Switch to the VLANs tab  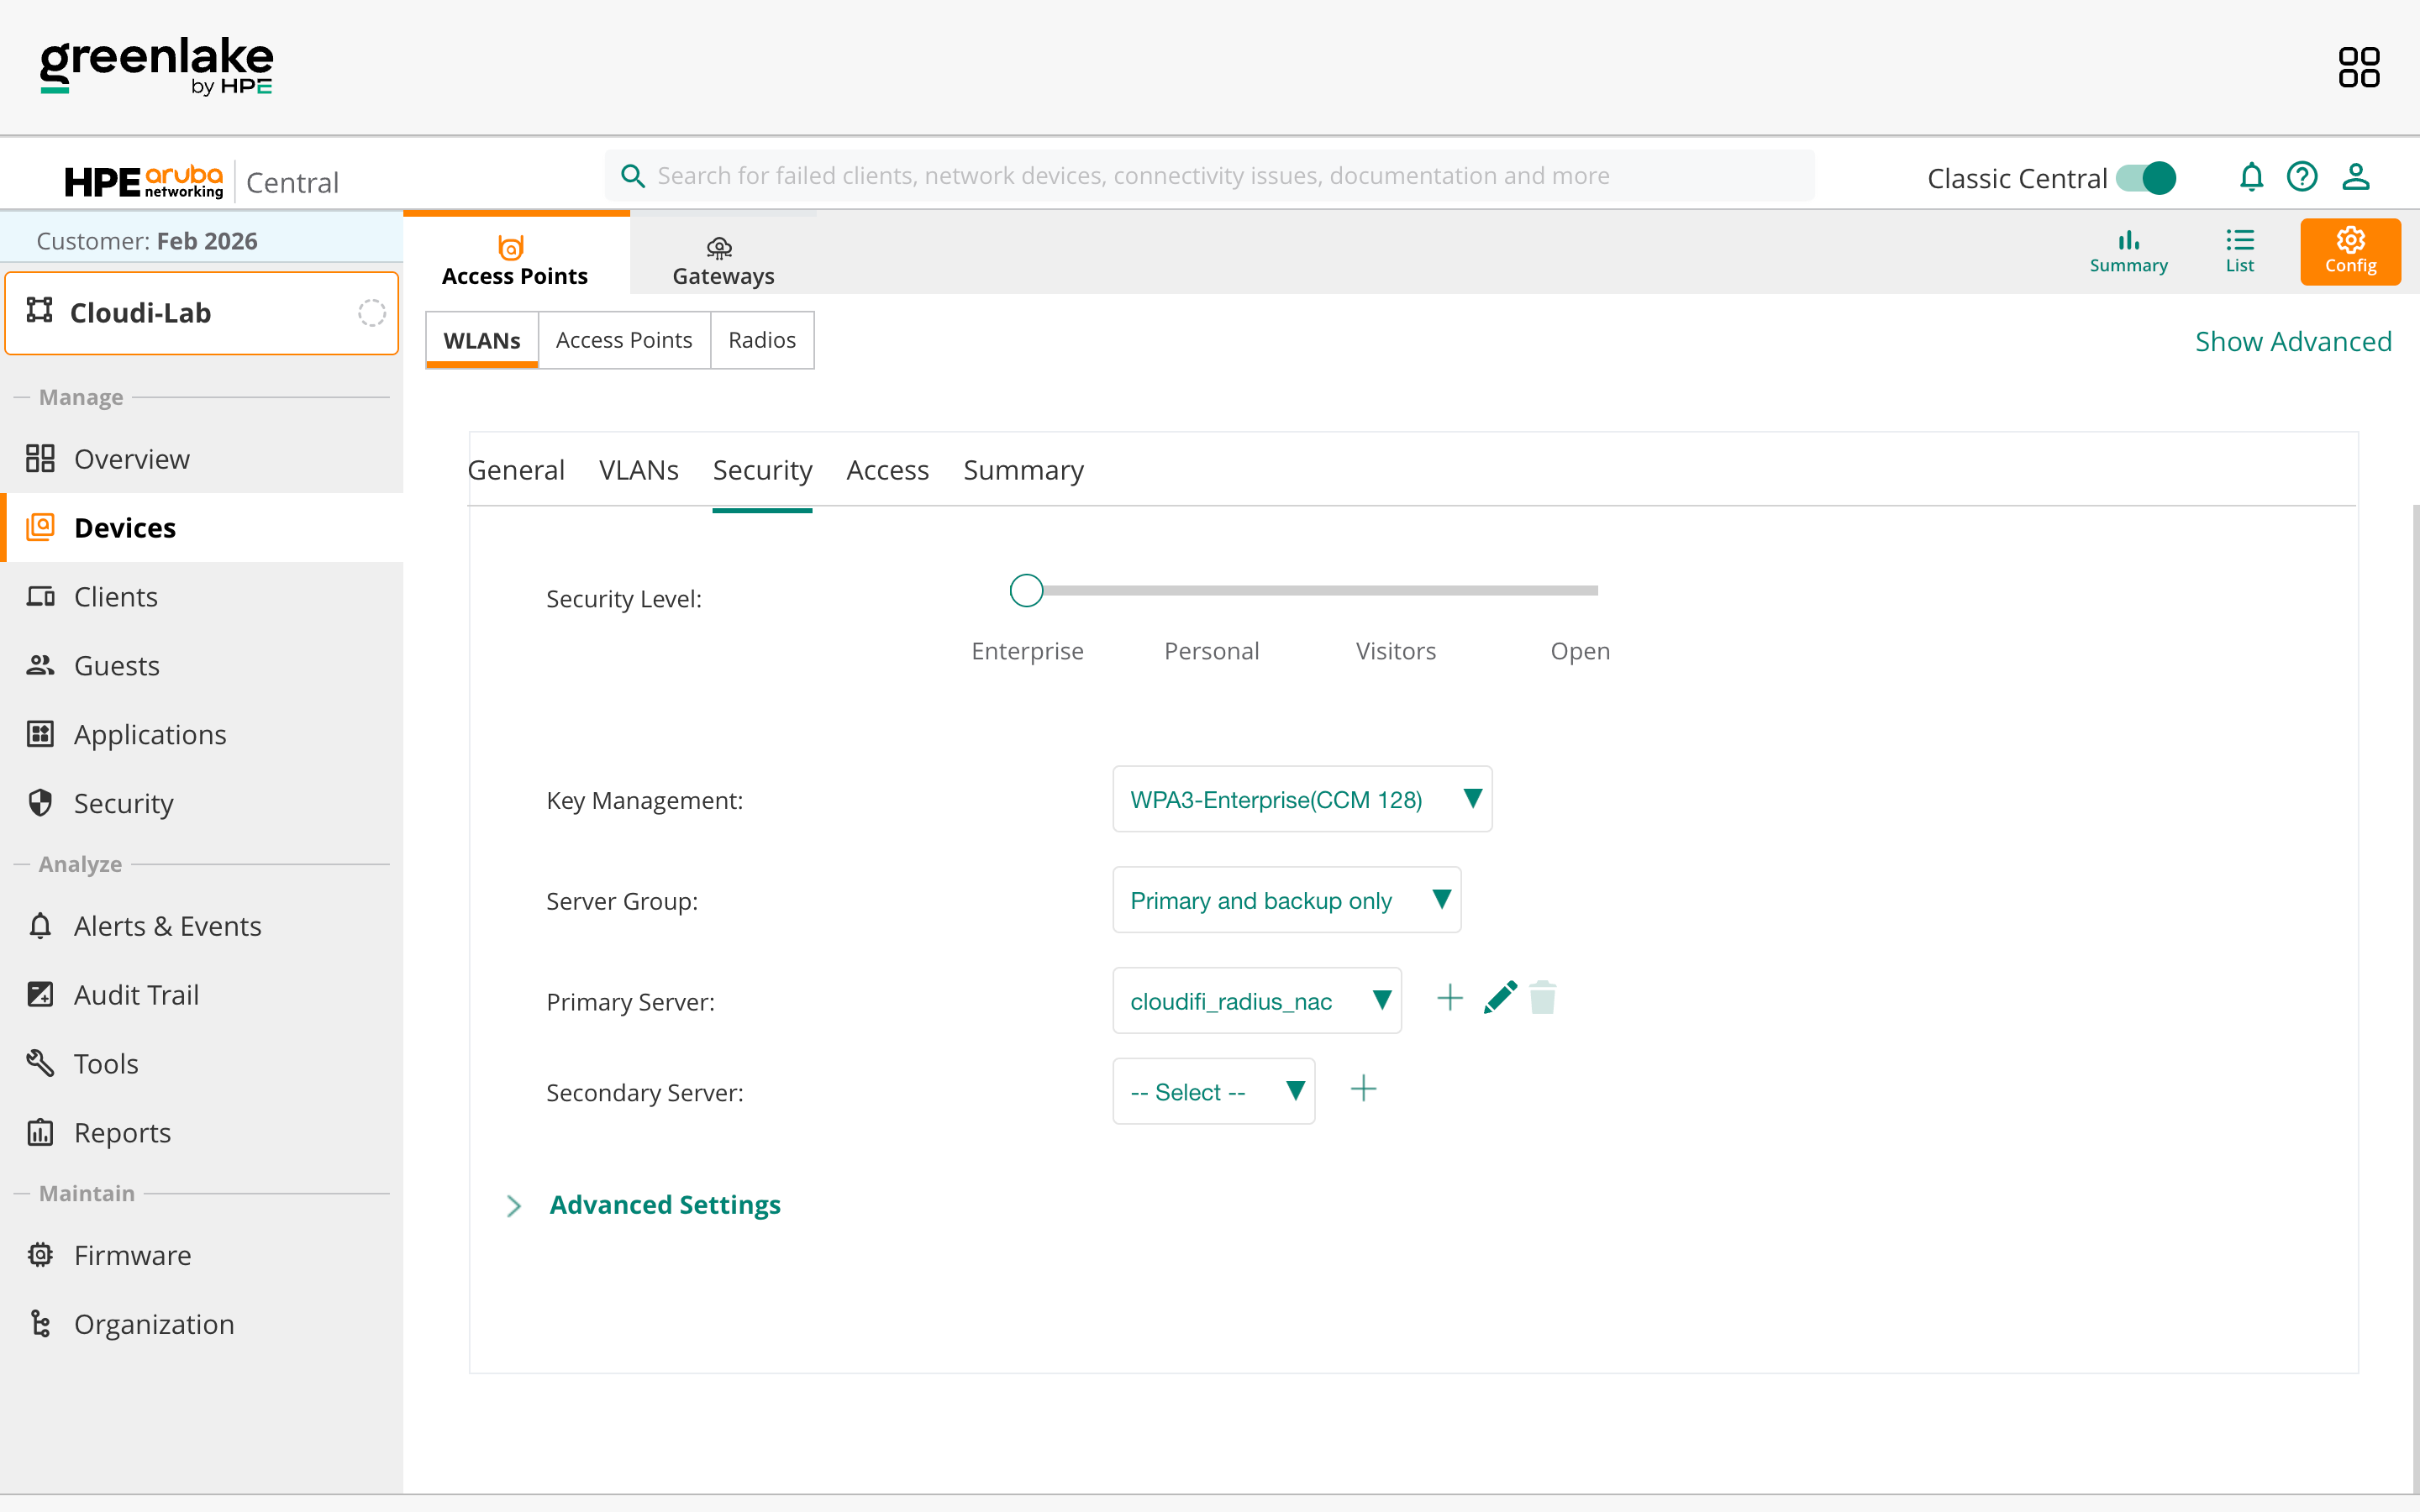[x=638, y=470]
